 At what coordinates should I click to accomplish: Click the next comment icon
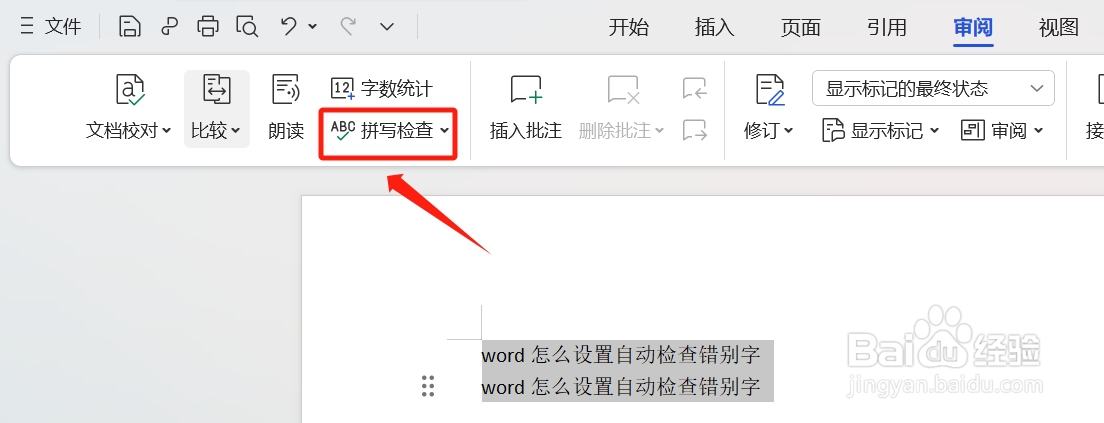[x=695, y=130]
